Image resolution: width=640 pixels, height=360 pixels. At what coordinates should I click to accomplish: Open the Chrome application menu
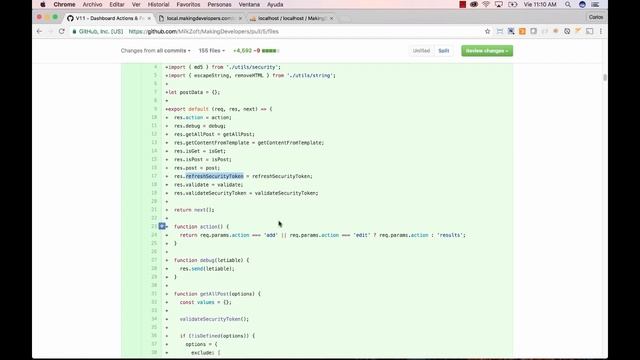[64, 4]
